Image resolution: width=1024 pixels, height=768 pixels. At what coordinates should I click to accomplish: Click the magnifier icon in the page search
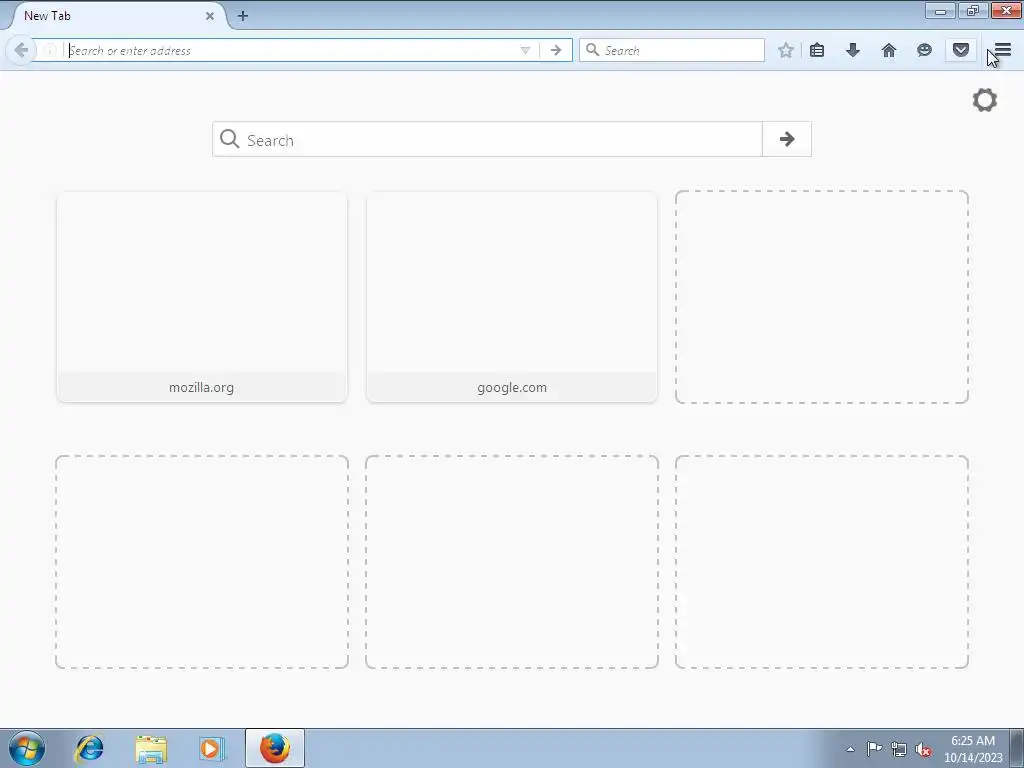[x=229, y=138]
